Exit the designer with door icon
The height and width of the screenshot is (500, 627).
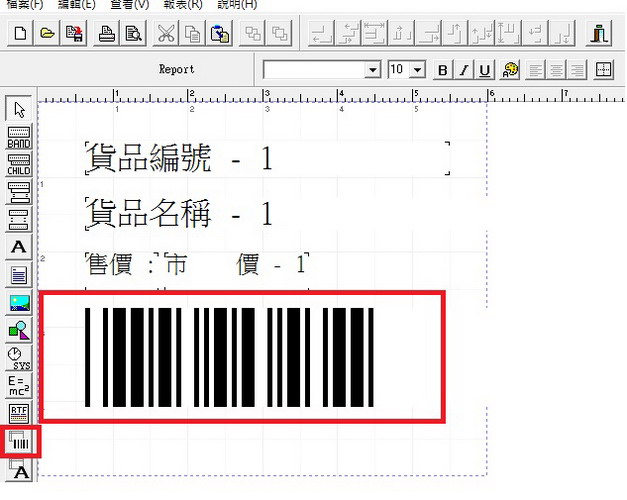[x=599, y=33]
